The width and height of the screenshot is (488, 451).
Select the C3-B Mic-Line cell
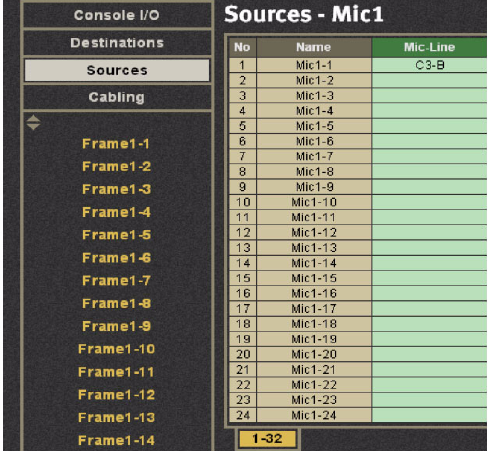pyautogui.click(x=429, y=65)
